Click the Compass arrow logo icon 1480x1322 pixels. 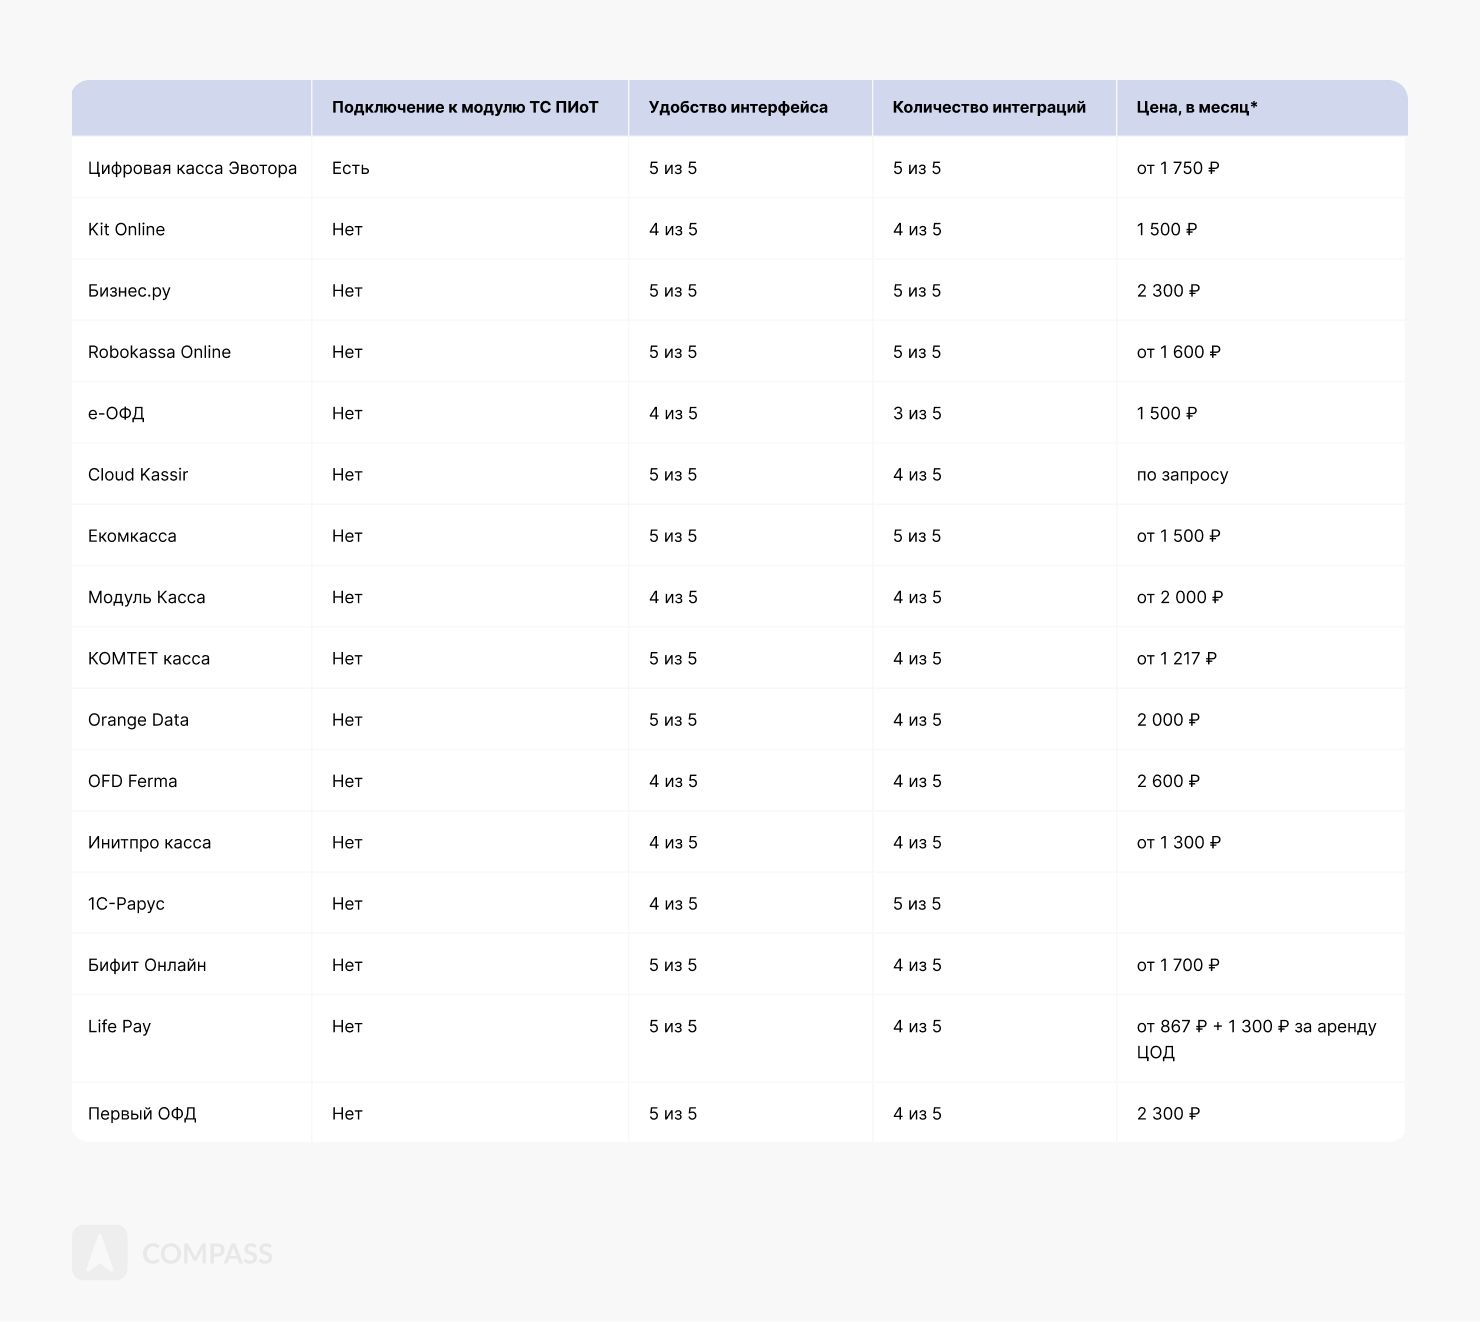[100, 1252]
